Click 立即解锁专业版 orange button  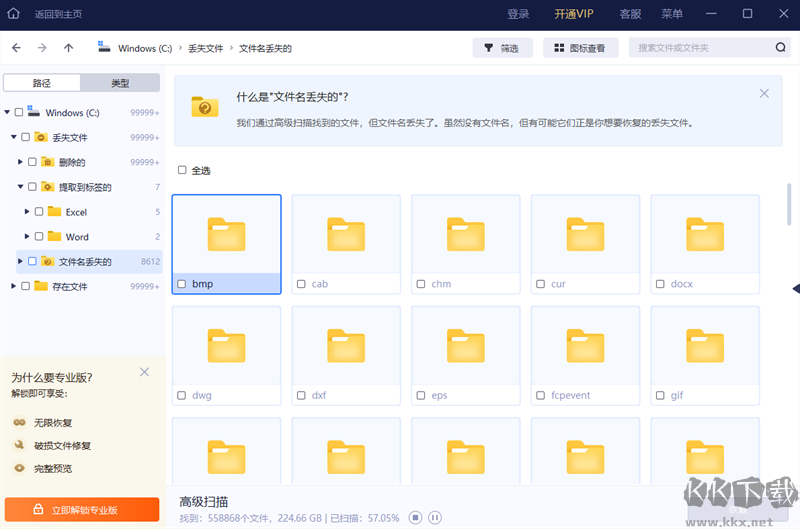82,510
